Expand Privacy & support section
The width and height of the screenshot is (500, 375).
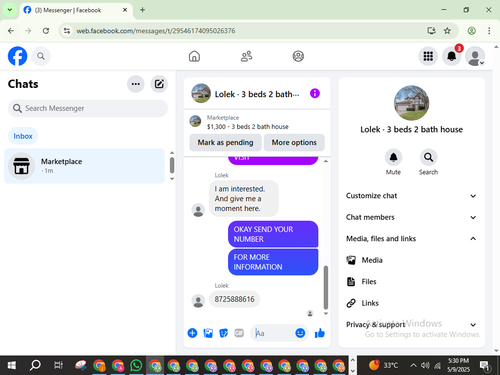pos(411,325)
